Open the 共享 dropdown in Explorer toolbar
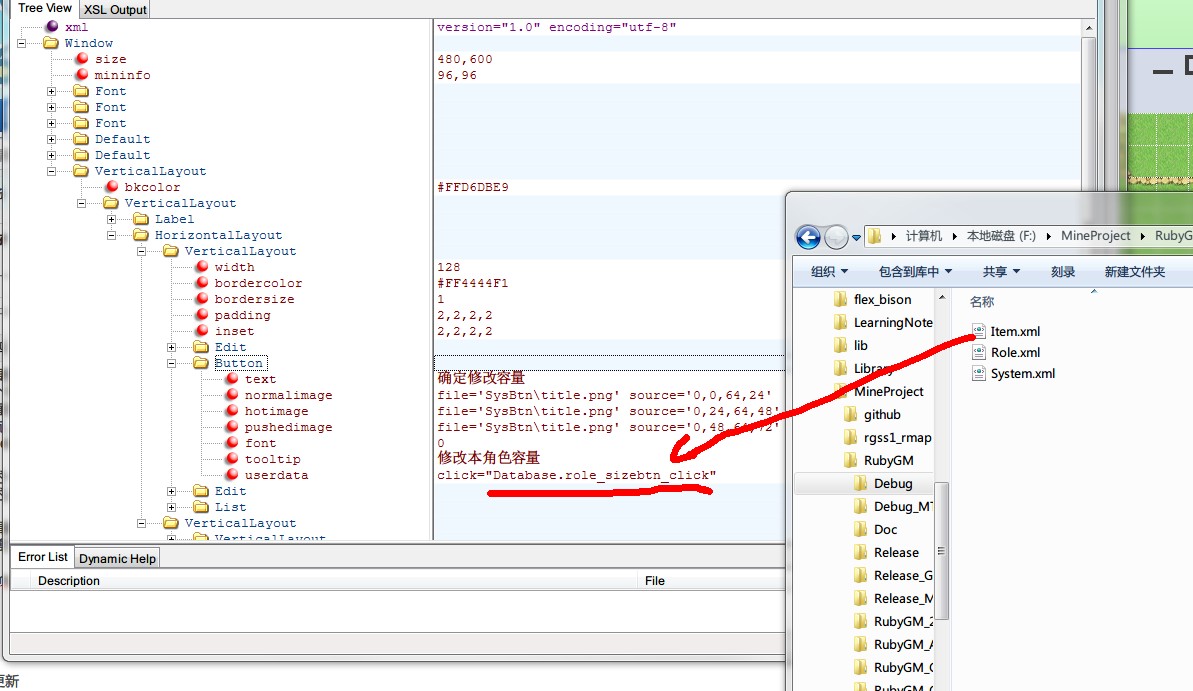Viewport: 1193px width, 691px height. [x=1001, y=272]
